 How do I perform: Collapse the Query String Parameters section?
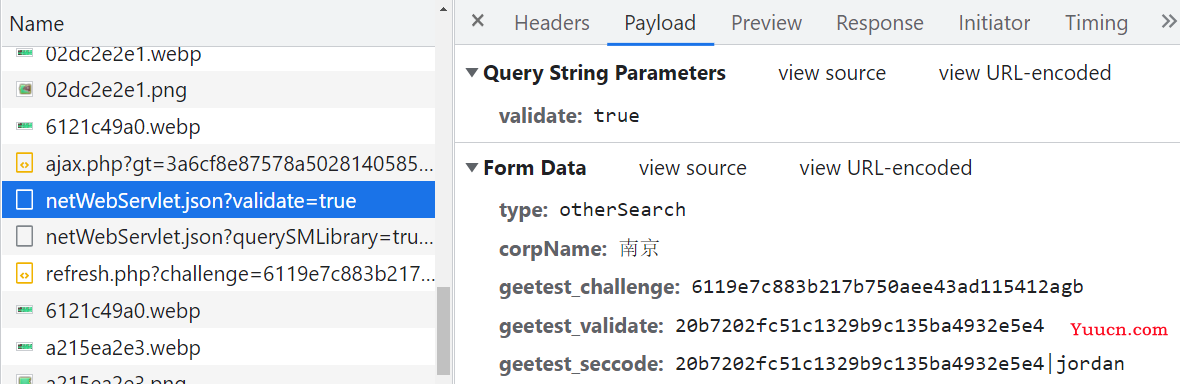(472, 73)
